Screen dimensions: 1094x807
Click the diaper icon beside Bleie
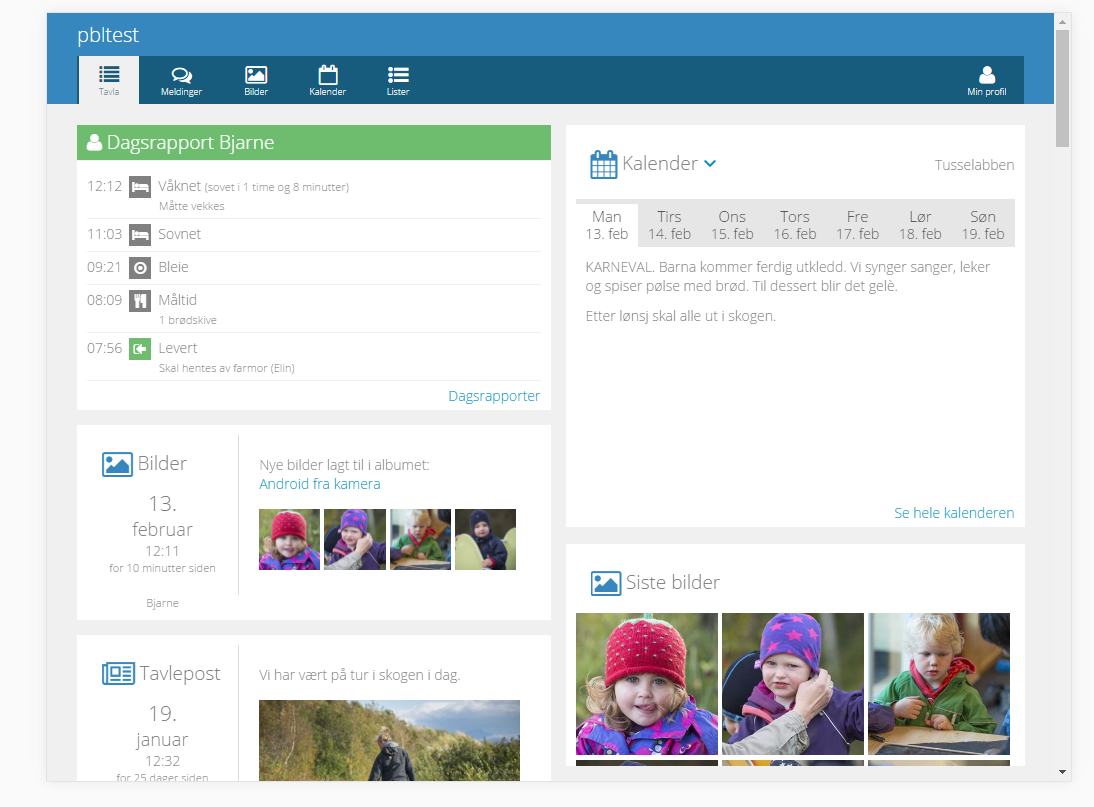pos(140,267)
